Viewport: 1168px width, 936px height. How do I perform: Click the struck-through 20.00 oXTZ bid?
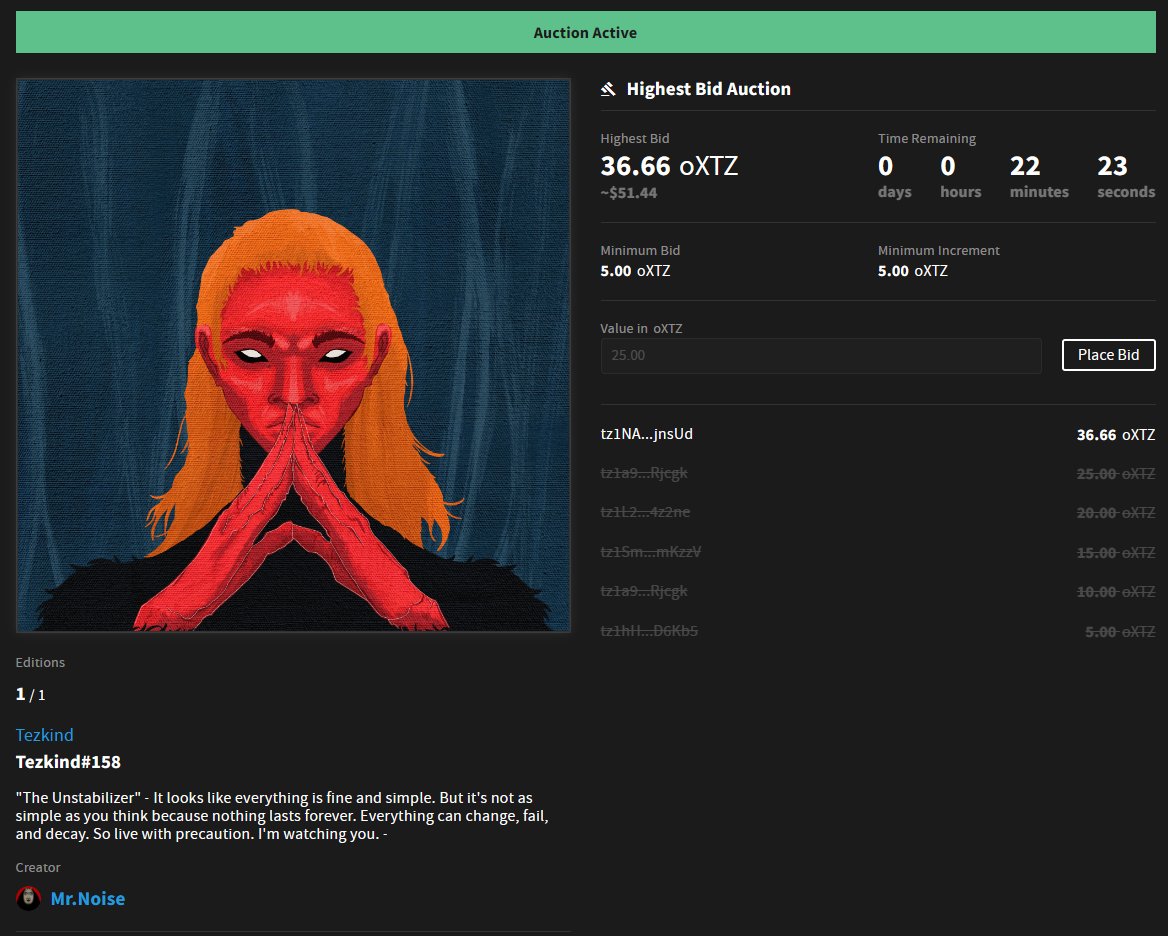pyautogui.click(x=1116, y=513)
